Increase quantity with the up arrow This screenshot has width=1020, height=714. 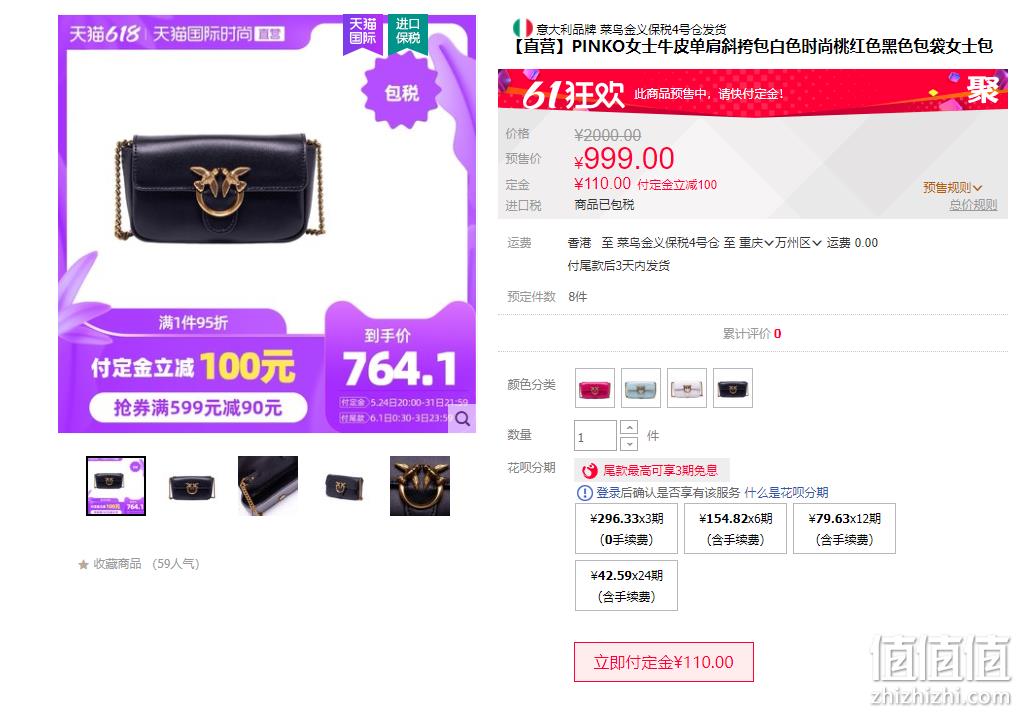[629, 427]
